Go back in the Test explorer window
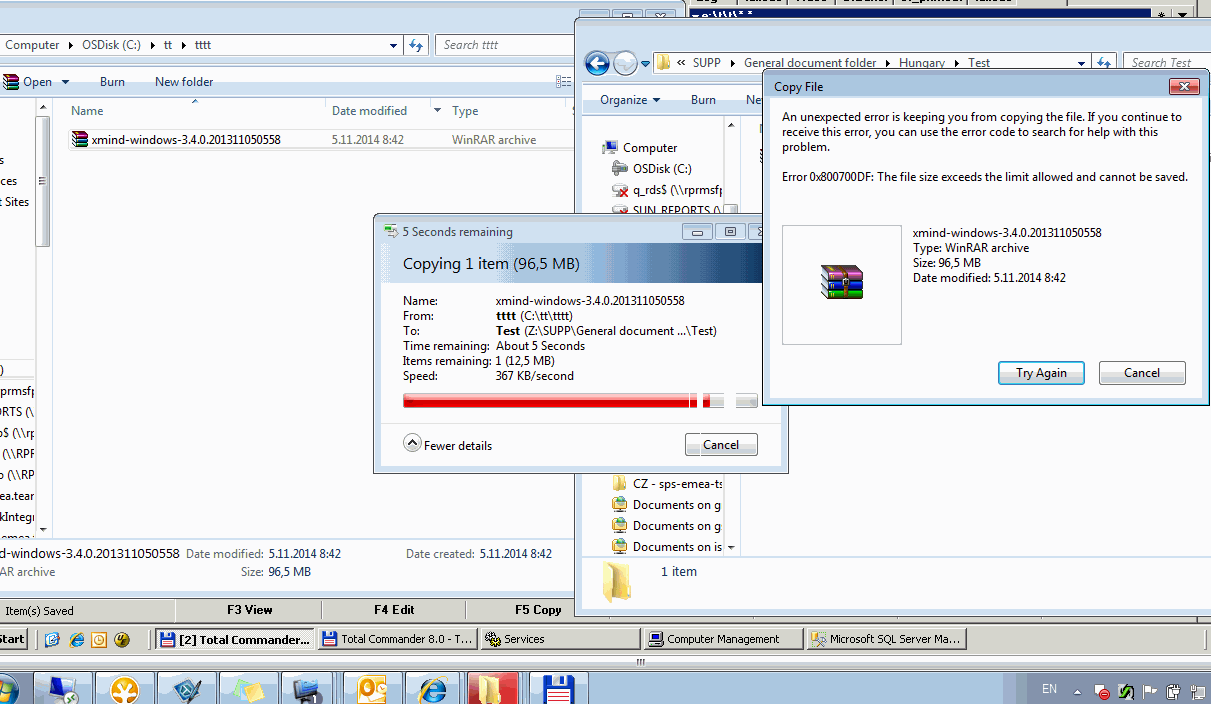1211x704 pixels. pyautogui.click(x=597, y=63)
